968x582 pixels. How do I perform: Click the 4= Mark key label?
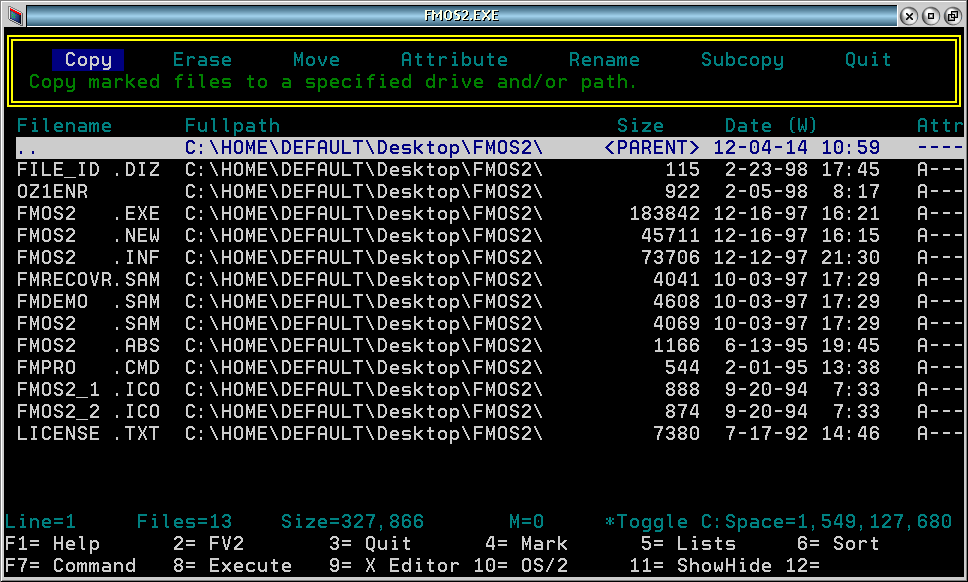coord(526,544)
